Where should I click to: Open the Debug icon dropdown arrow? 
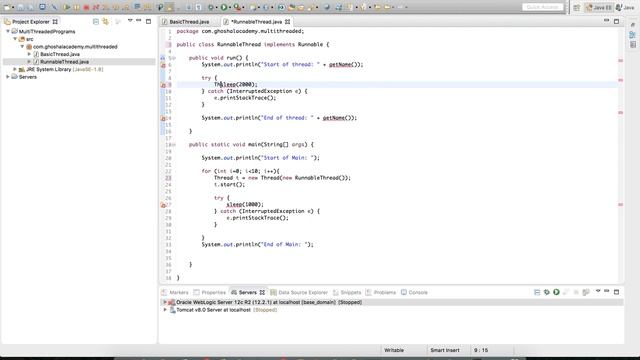pyautogui.click(x=216, y=7)
